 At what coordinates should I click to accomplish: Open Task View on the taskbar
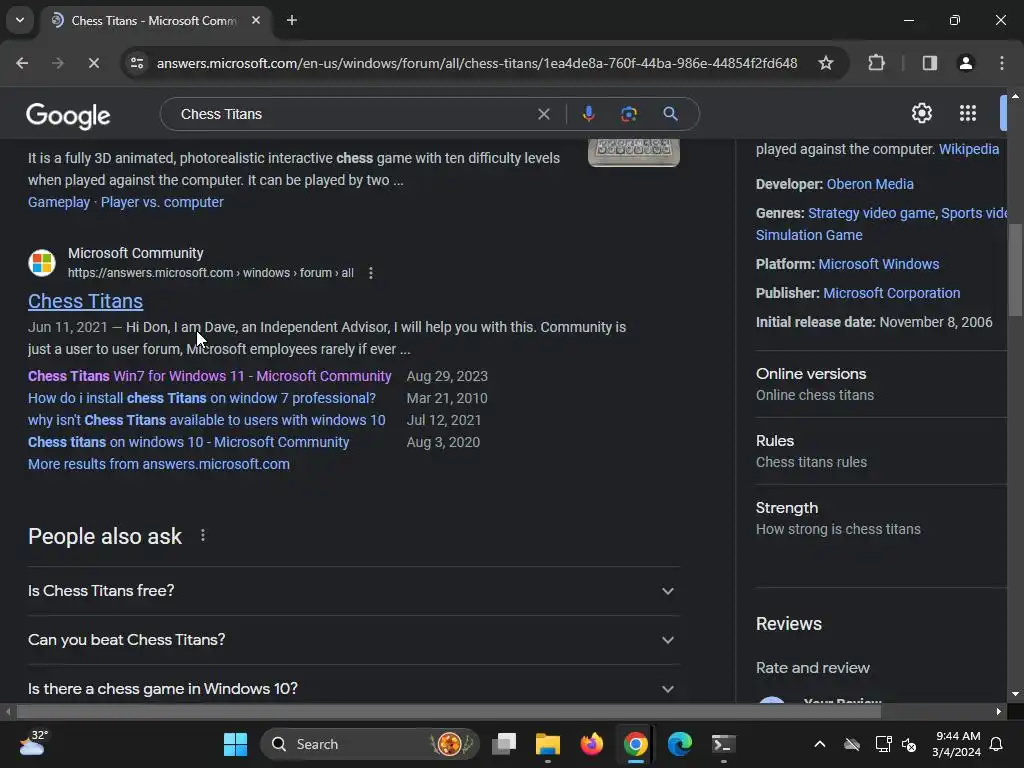click(504, 744)
